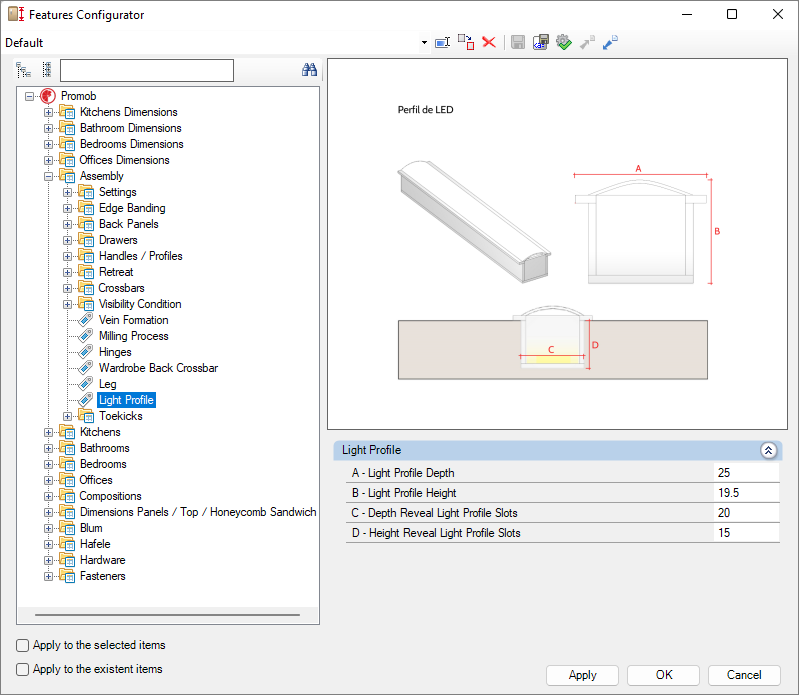
Task: Click the binoculars search icon
Action: tap(309, 70)
